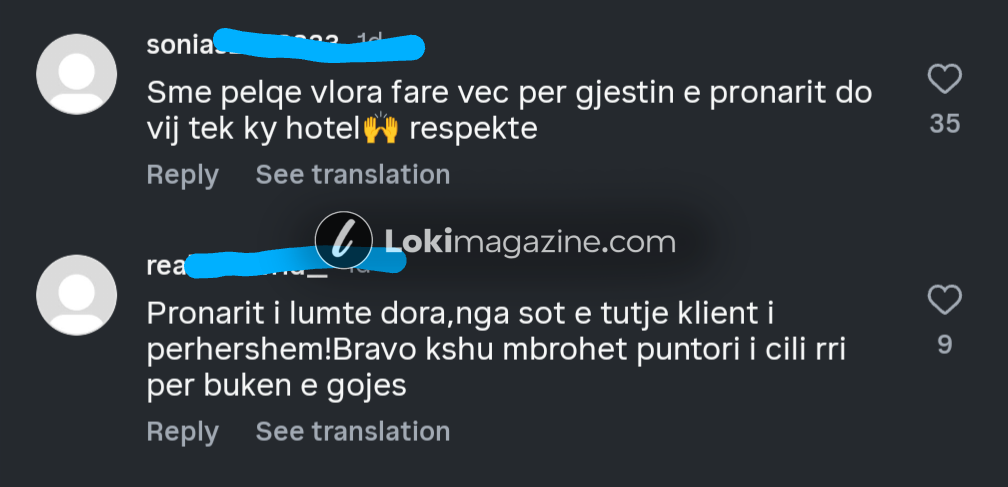Click the 9 like count
The image size is (1008, 487).
[944, 344]
